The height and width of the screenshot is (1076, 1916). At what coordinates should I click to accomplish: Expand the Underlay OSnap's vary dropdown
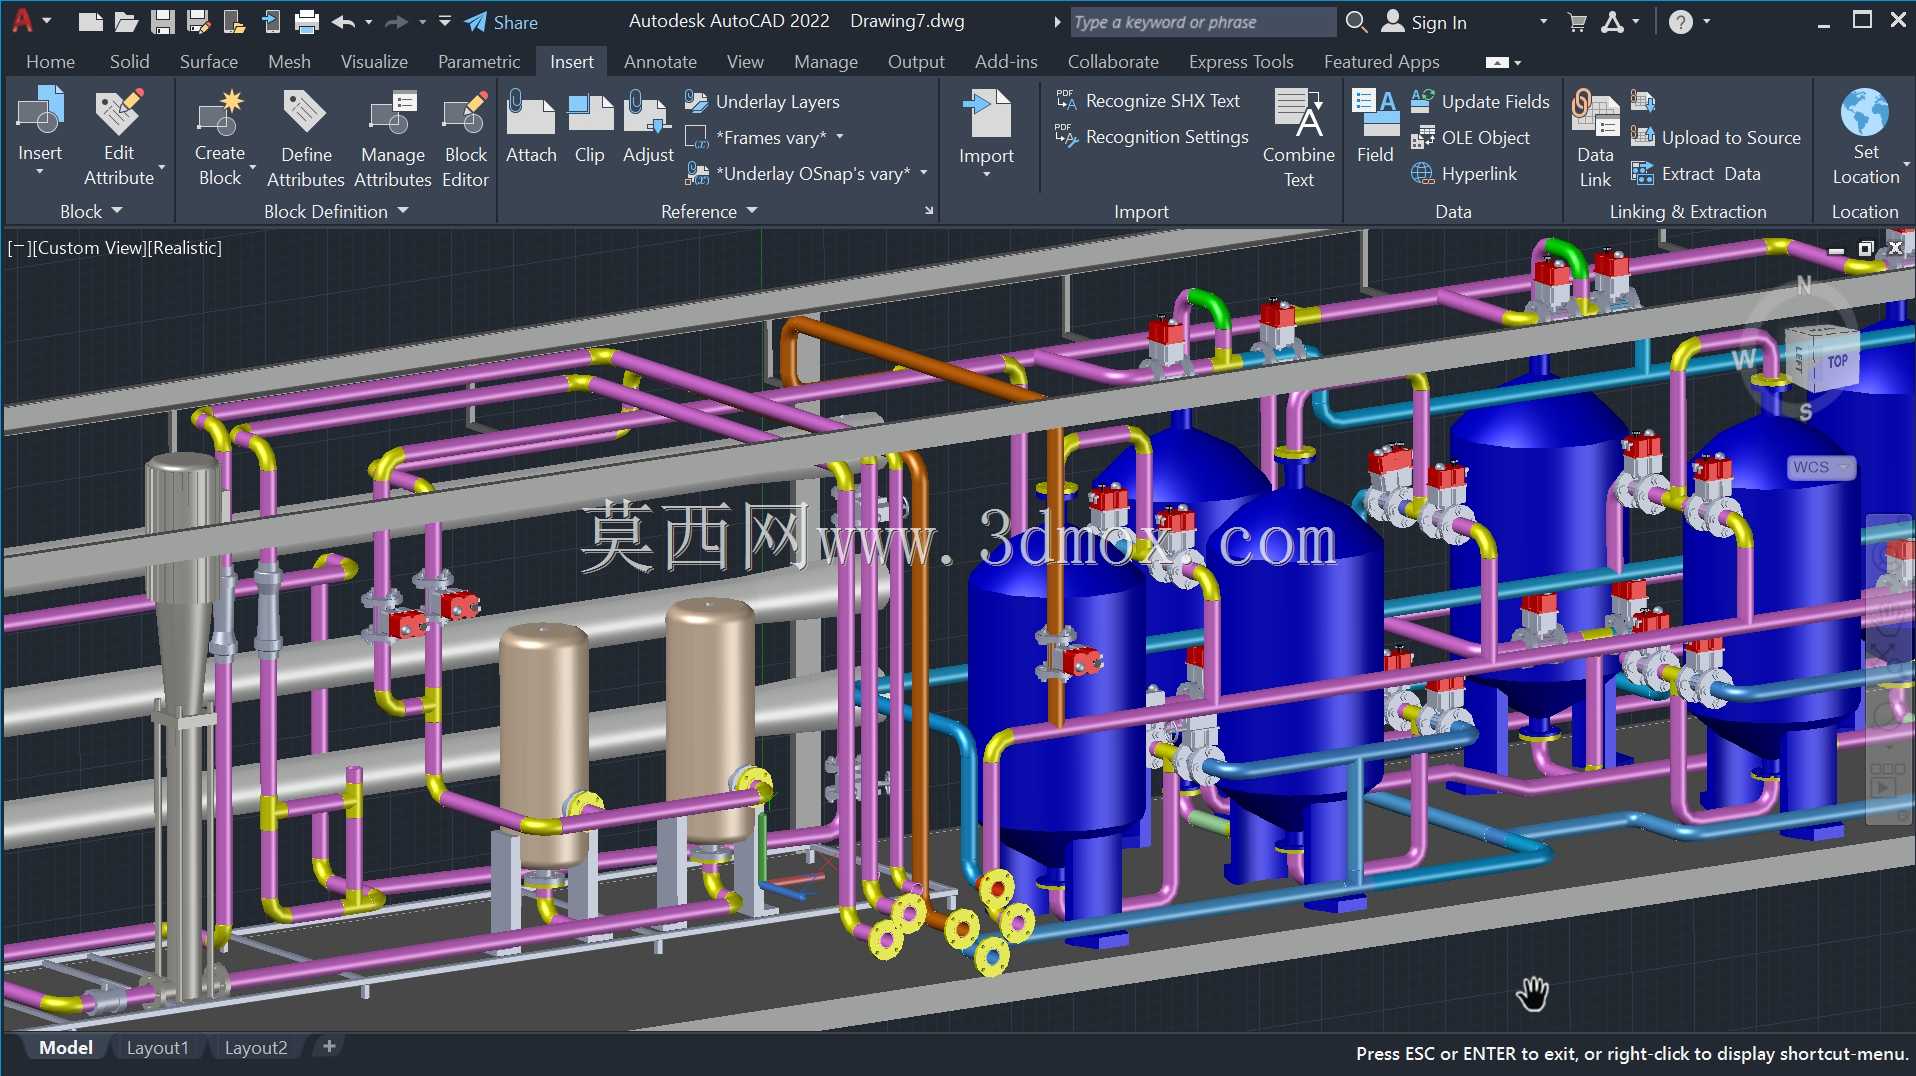(923, 173)
